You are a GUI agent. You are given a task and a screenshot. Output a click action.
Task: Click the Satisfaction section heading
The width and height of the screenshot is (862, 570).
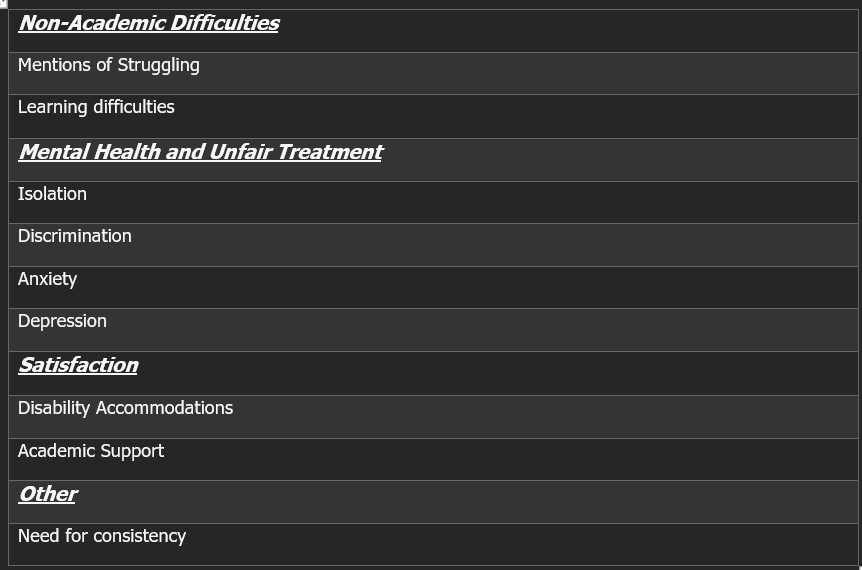(x=78, y=365)
